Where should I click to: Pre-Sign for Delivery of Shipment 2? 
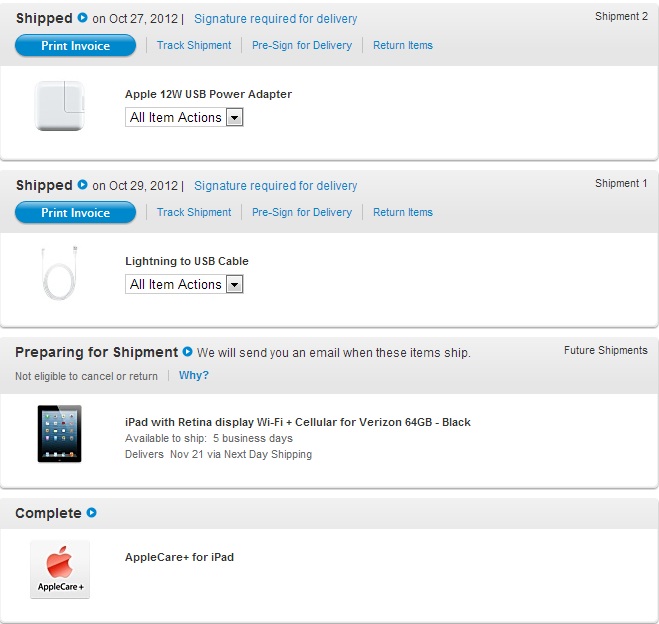302,45
